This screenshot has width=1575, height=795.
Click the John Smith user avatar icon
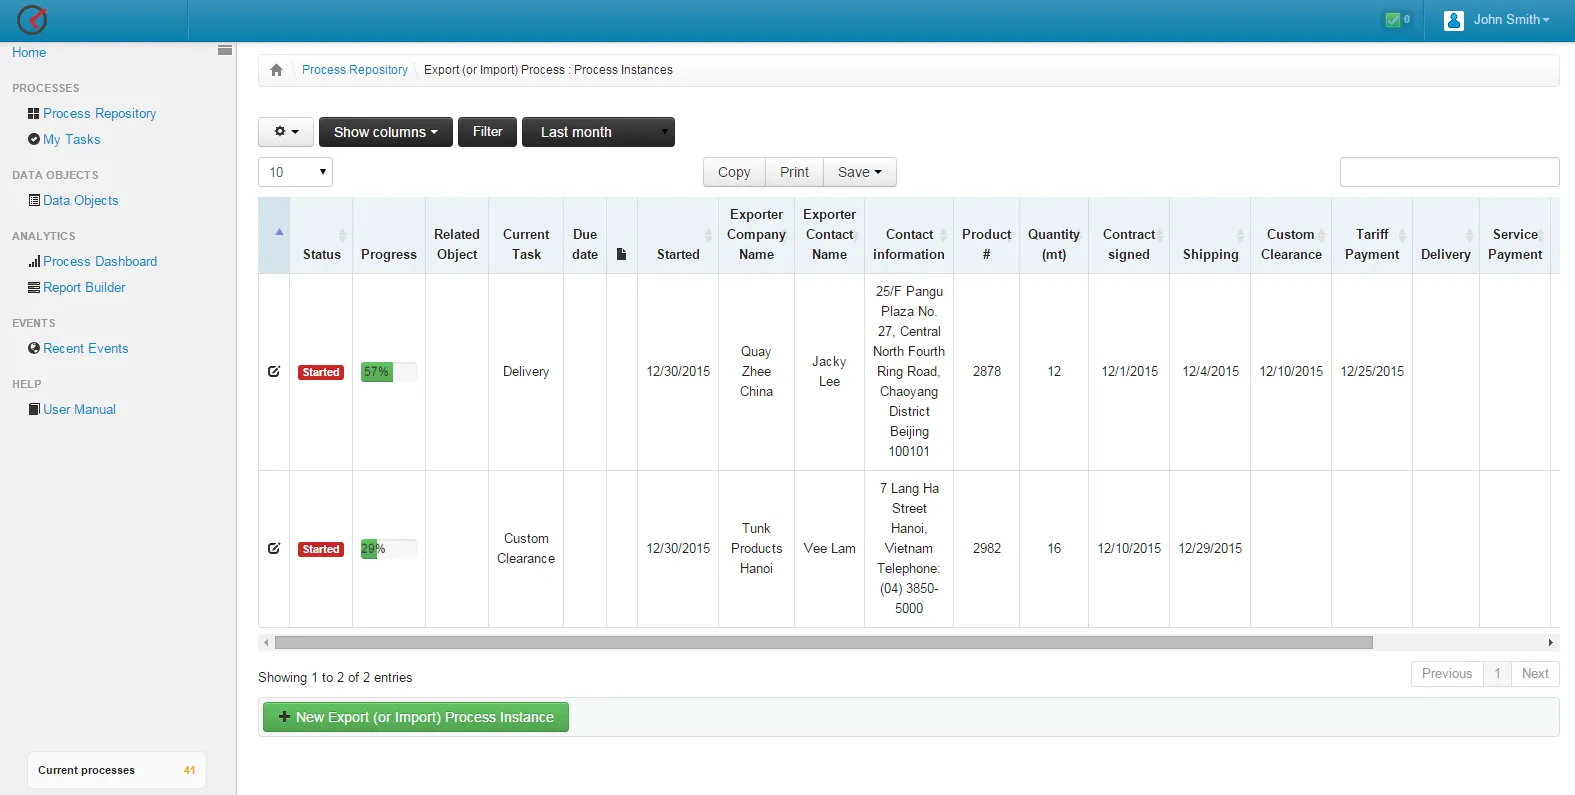[1454, 20]
